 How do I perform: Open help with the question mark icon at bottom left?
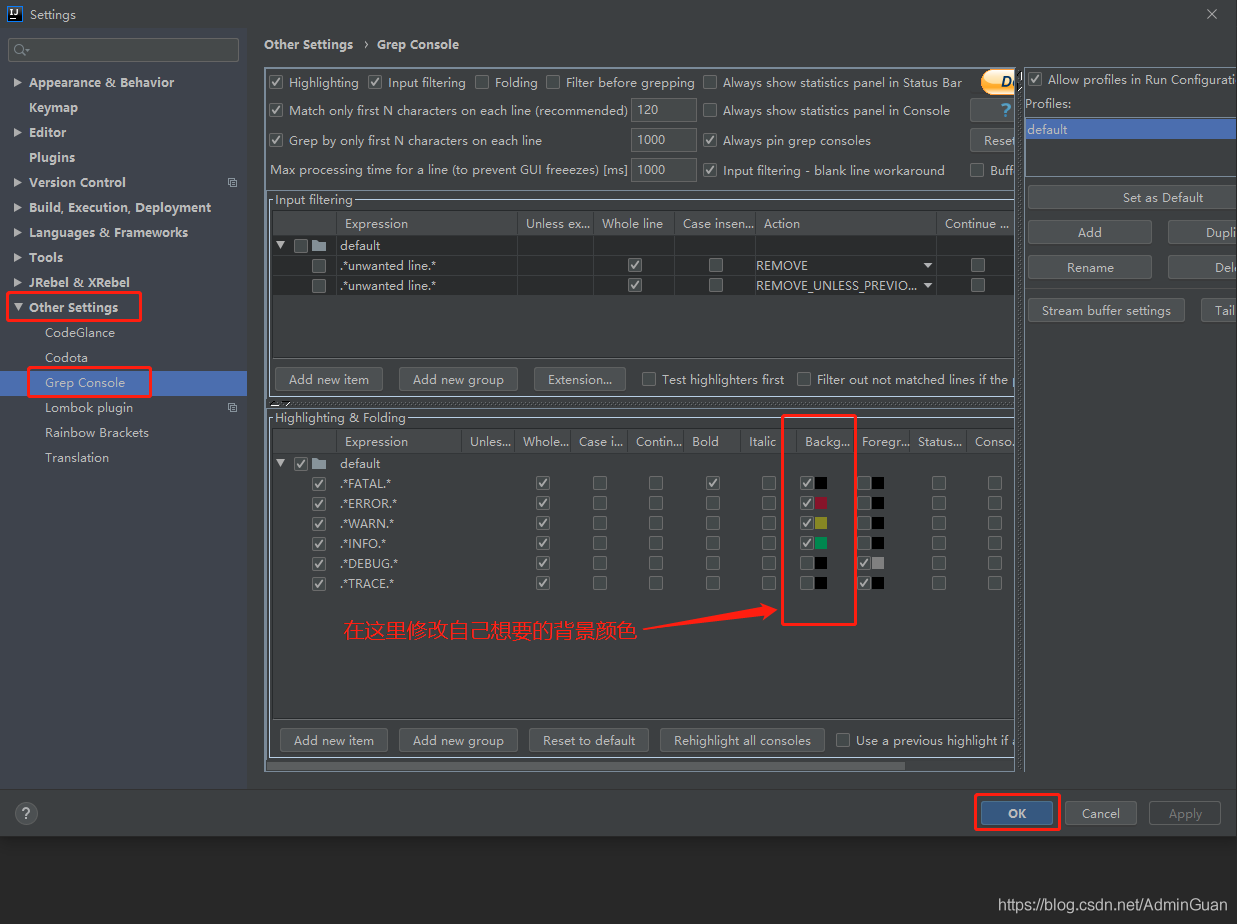click(x=27, y=813)
